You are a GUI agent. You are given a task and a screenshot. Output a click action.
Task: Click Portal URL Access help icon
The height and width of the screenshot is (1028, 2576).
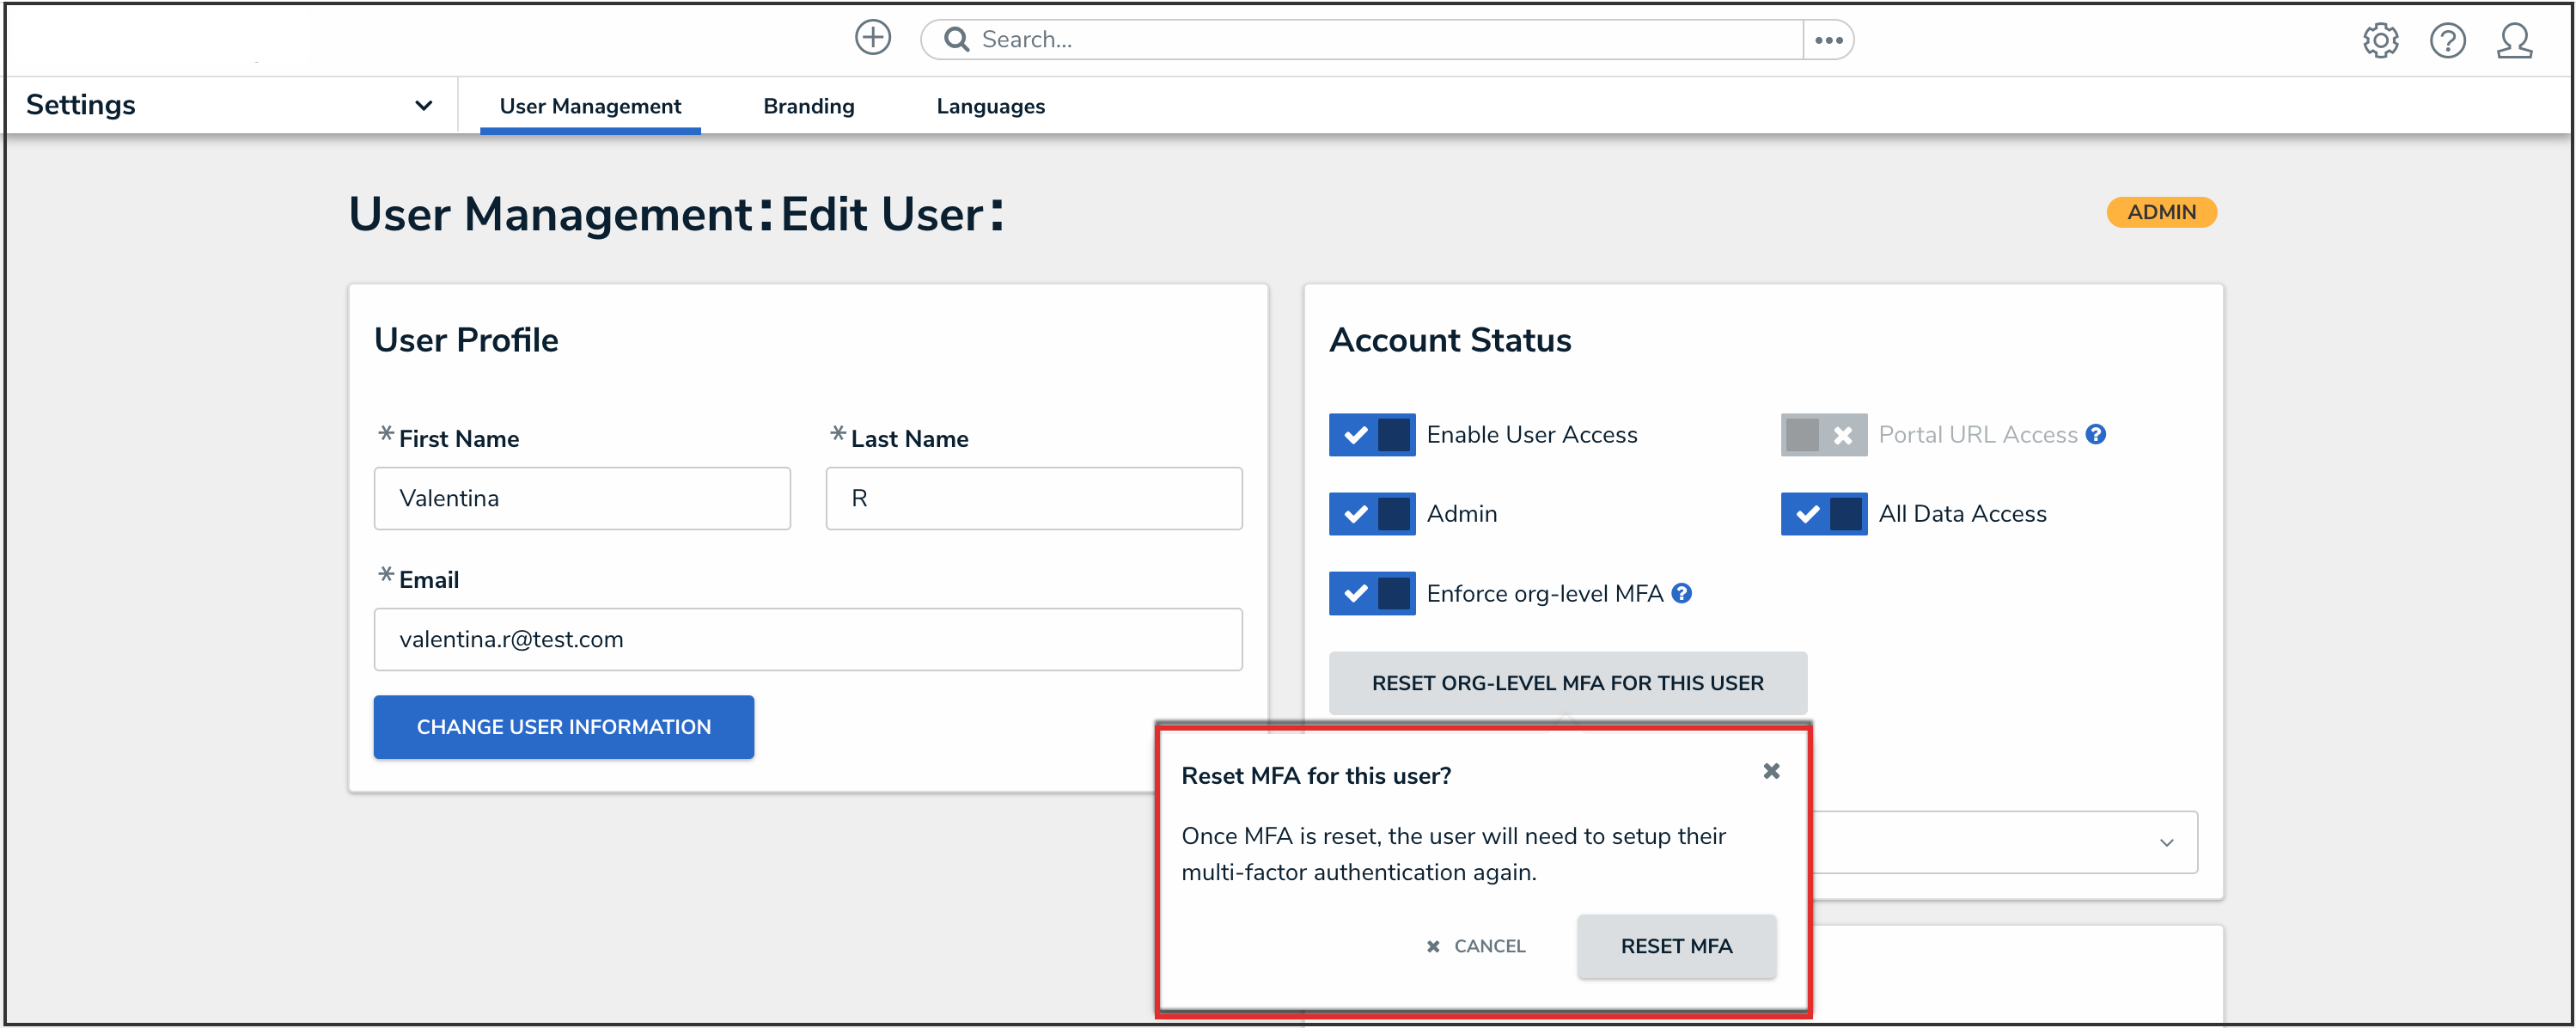2096,434
